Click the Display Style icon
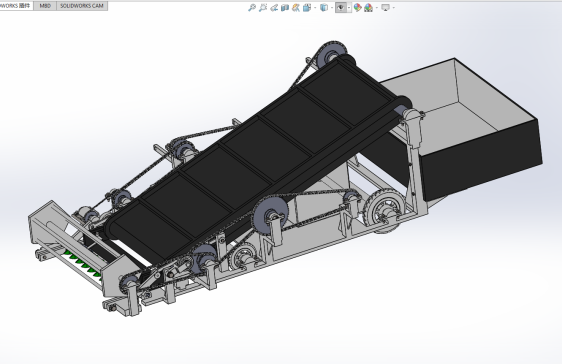 pos(324,8)
